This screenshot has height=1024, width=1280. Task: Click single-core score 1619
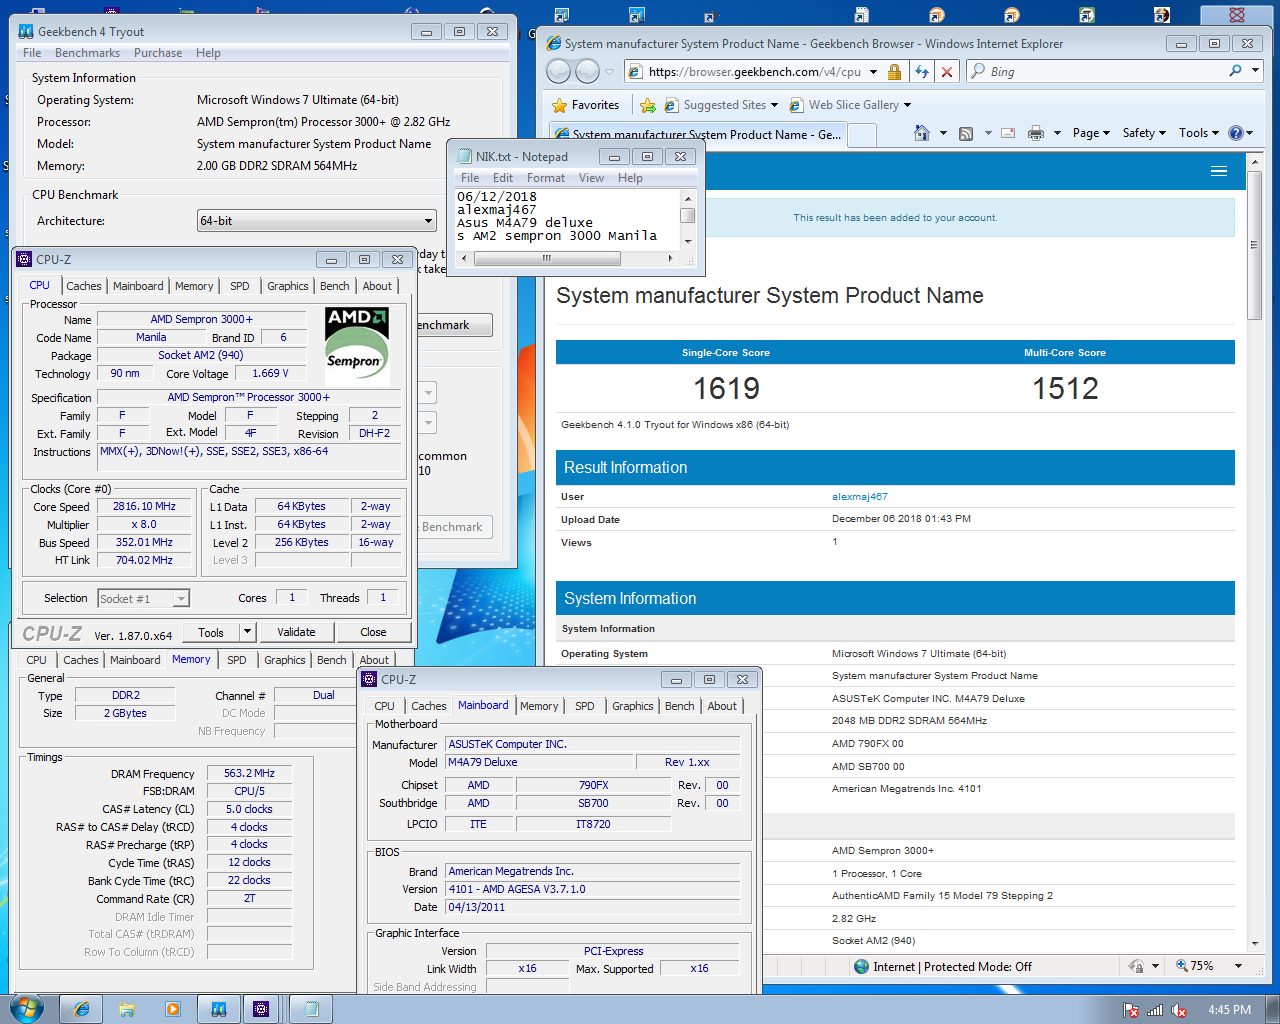click(726, 388)
